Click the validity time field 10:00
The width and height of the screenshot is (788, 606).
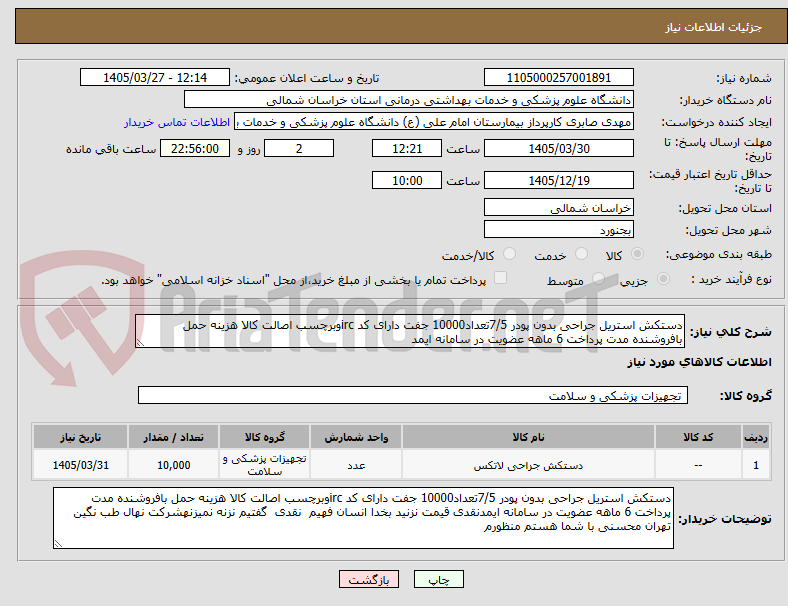coord(407,180)
